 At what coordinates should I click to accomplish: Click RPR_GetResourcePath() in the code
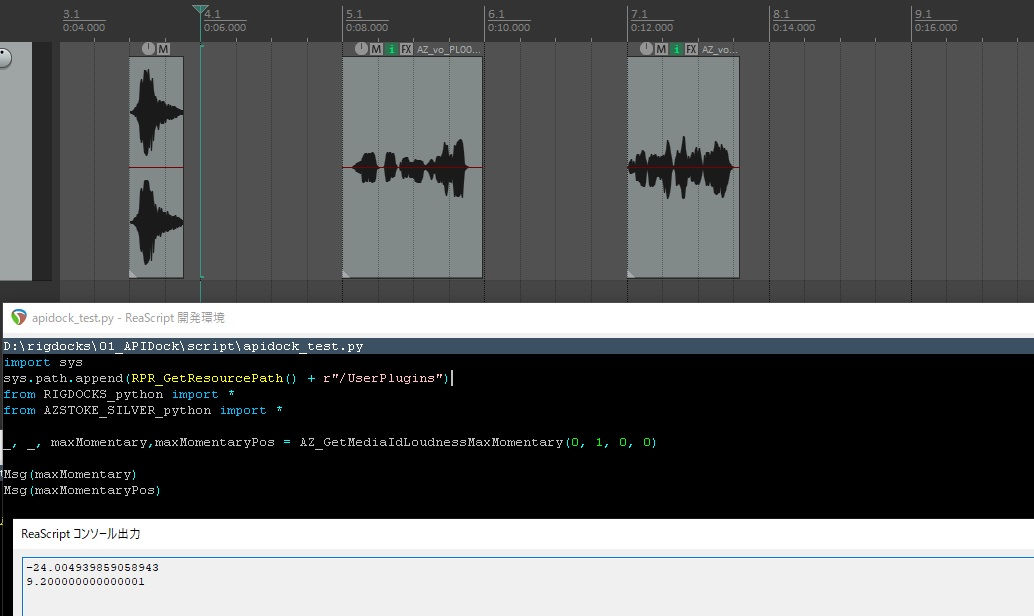214,378
